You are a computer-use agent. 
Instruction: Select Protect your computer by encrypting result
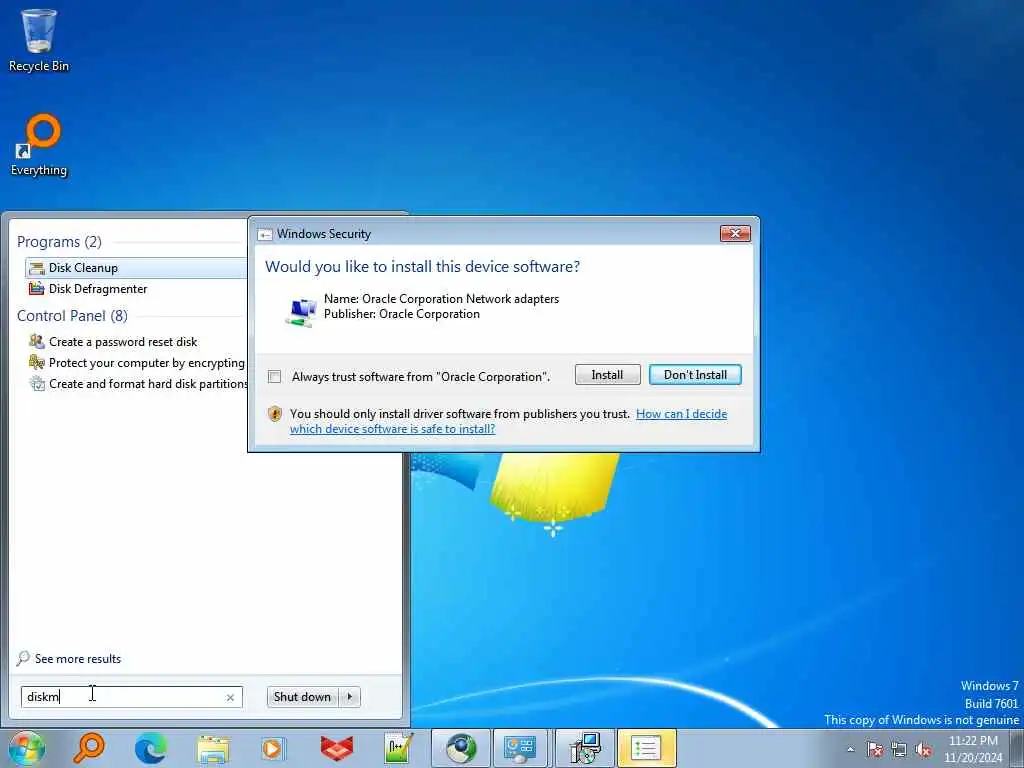tap(136, 362)
